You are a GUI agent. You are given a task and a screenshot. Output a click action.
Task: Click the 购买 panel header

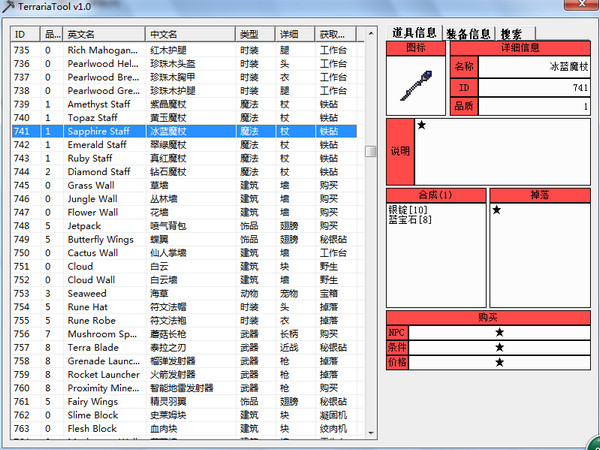click(x=488, y=318)
